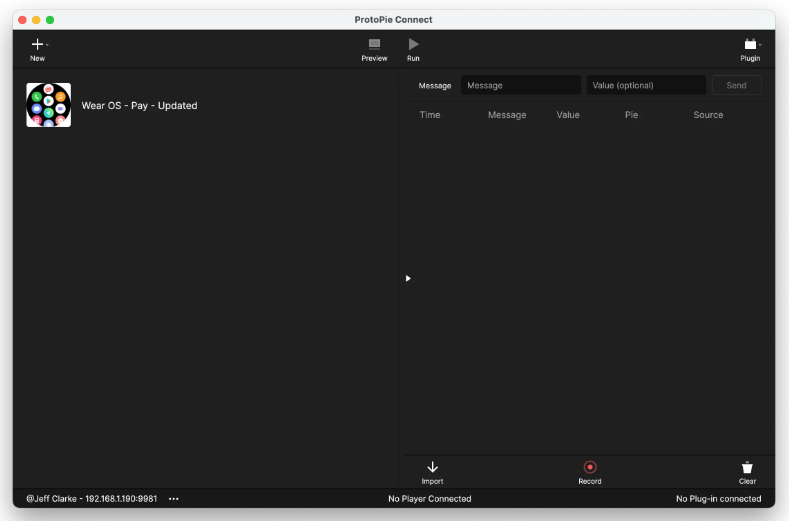Click the Message column header

pyautogui.click(x=507, y=115)
